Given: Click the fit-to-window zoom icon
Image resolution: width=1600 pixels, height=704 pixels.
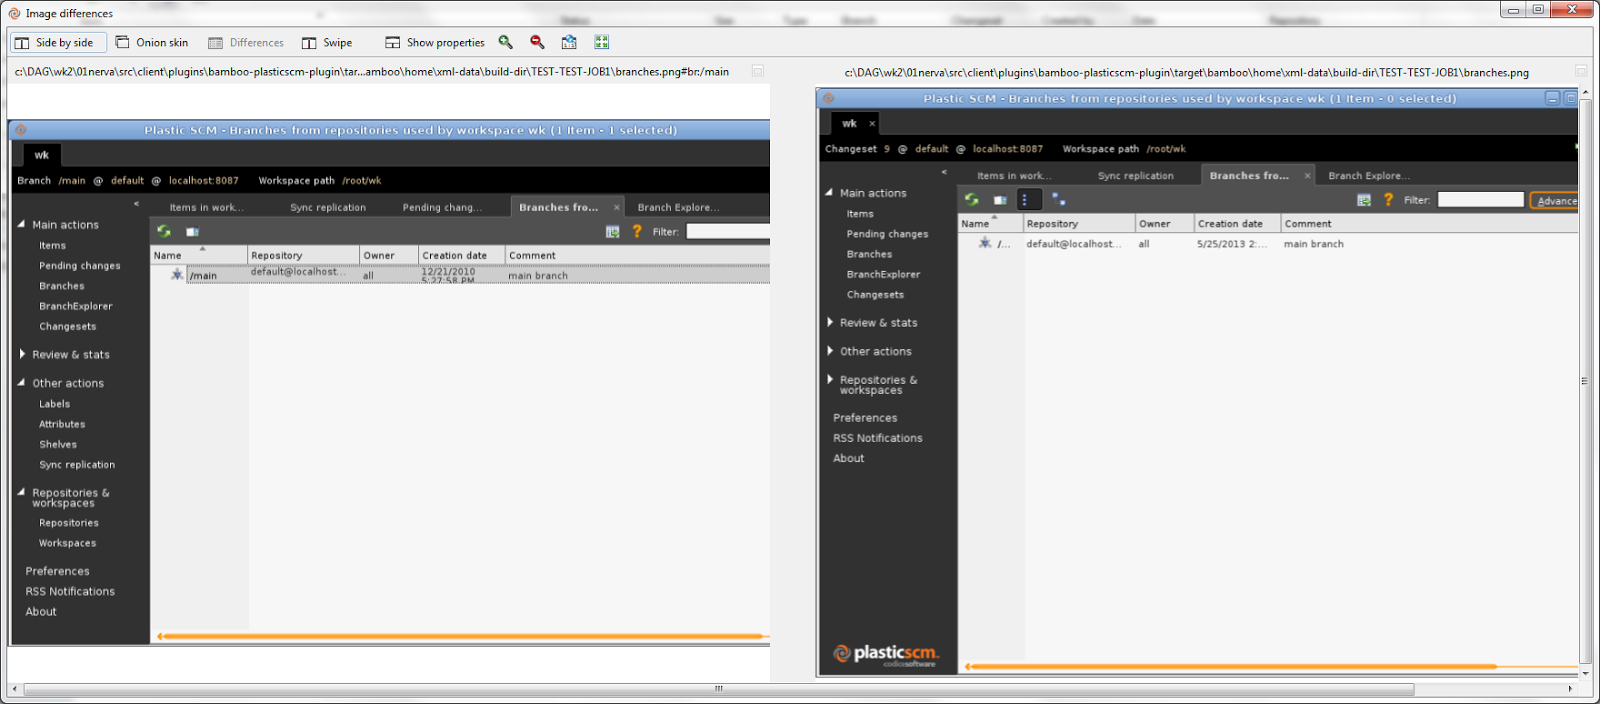Looking at the screenshot, I should click(x=602, y=42).
